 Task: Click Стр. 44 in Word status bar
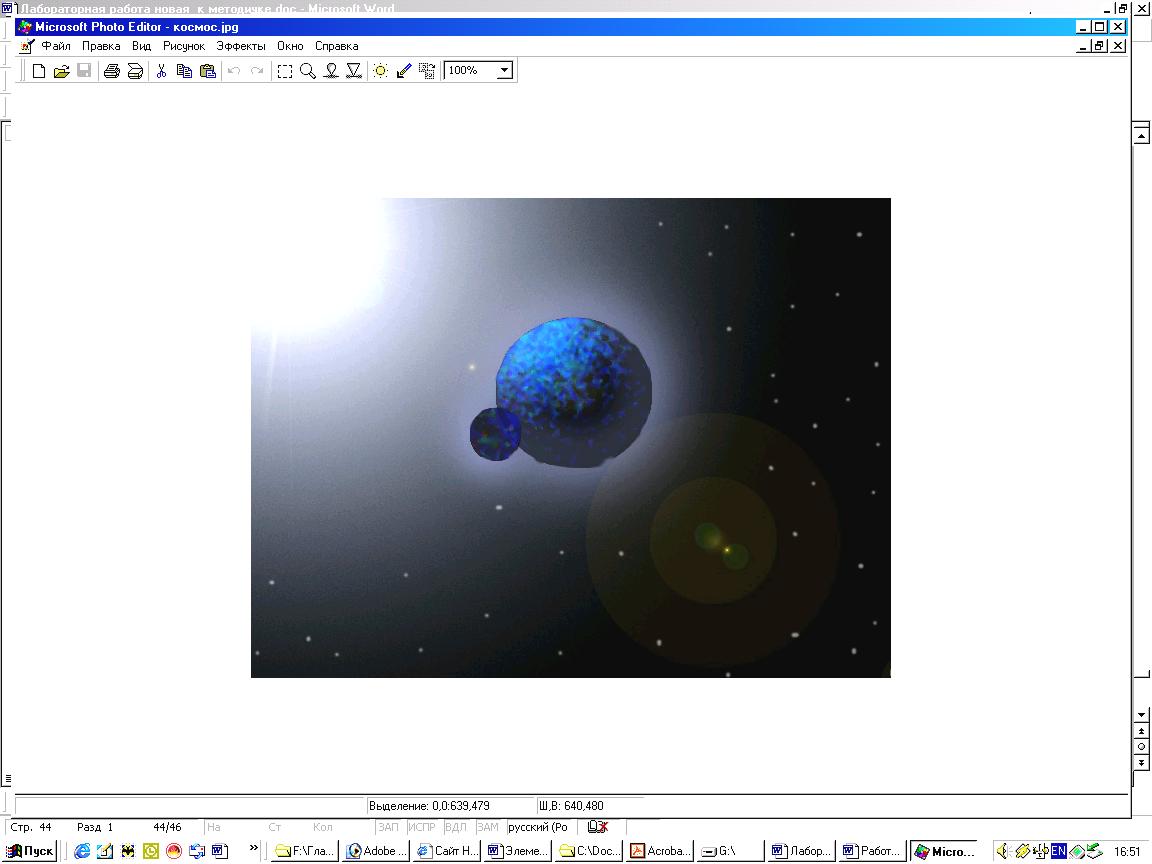(x=31, y=827)
